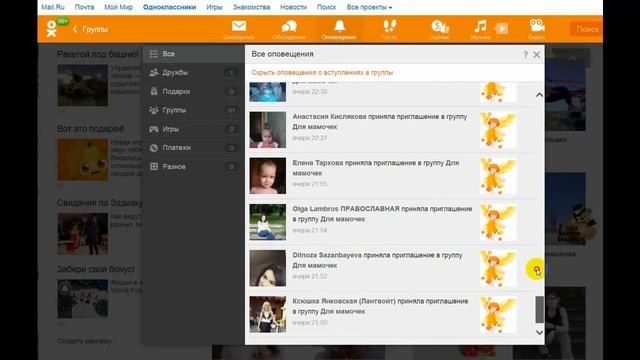Open group fairy image in Ксюшка row
640x360 pixels.
click(x=498, y=314)
